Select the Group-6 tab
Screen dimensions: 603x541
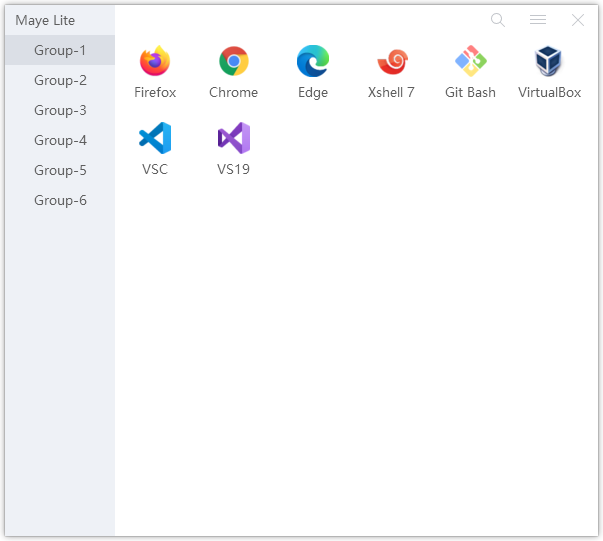60,200
